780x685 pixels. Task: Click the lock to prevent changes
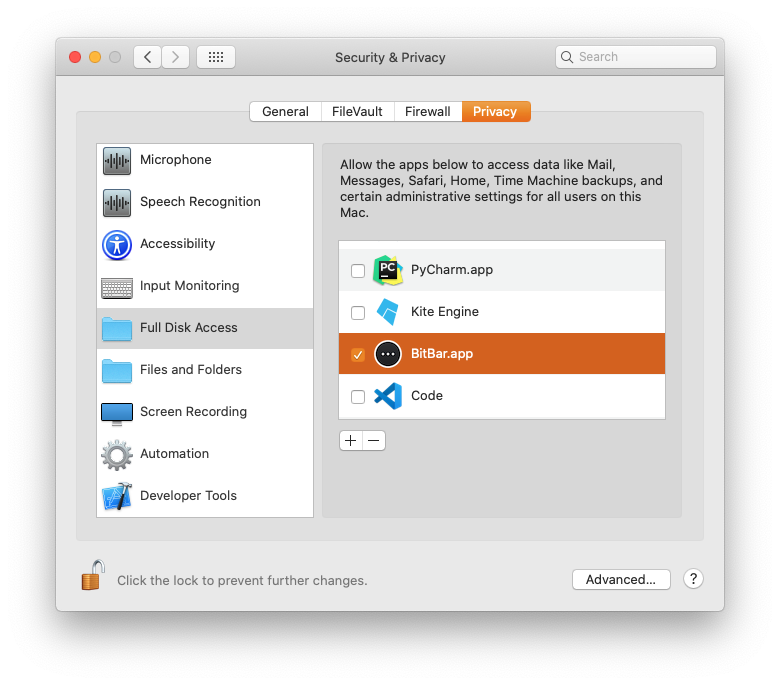93,575
